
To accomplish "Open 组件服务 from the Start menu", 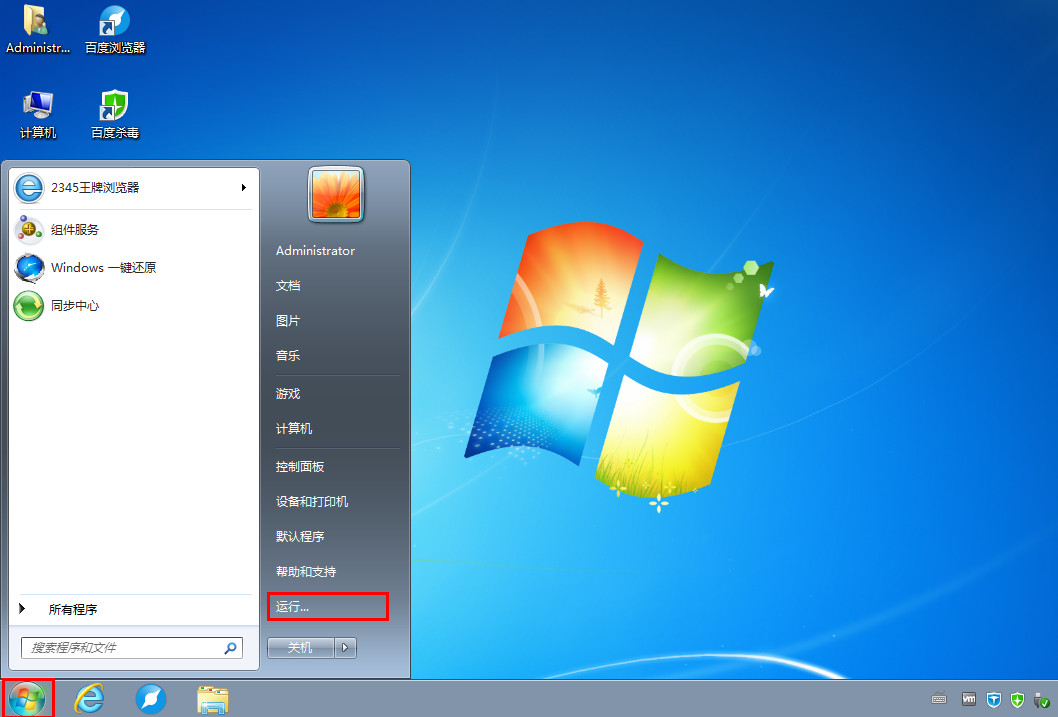I will click(75, 230).
